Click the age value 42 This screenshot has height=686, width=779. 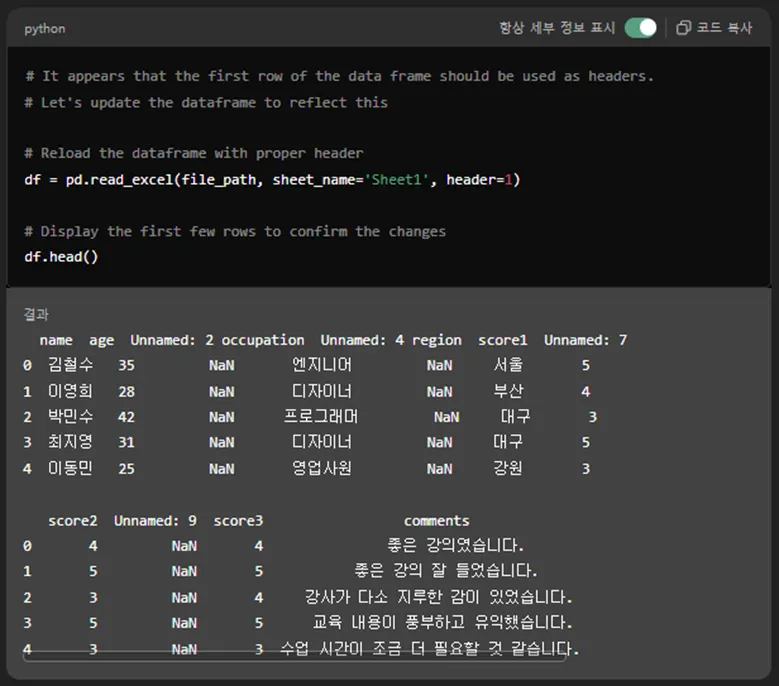point(126,417)
